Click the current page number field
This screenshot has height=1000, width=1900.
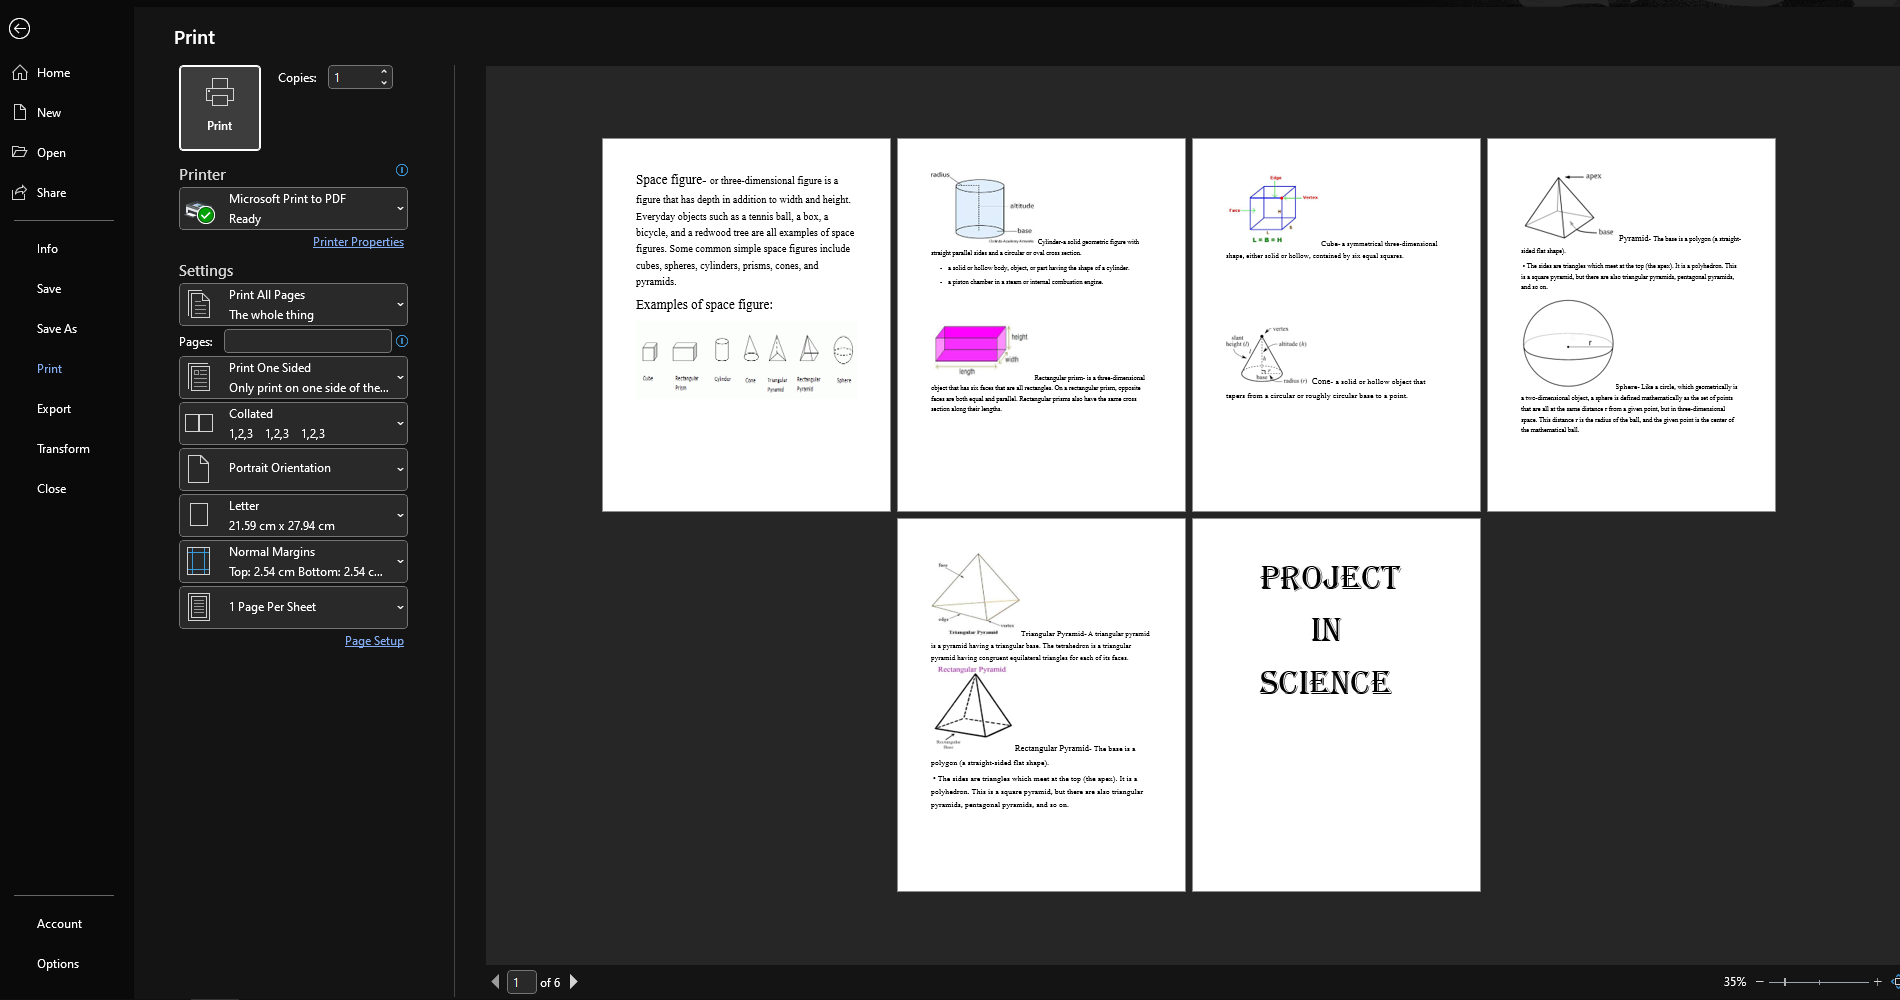pos(521,982)
